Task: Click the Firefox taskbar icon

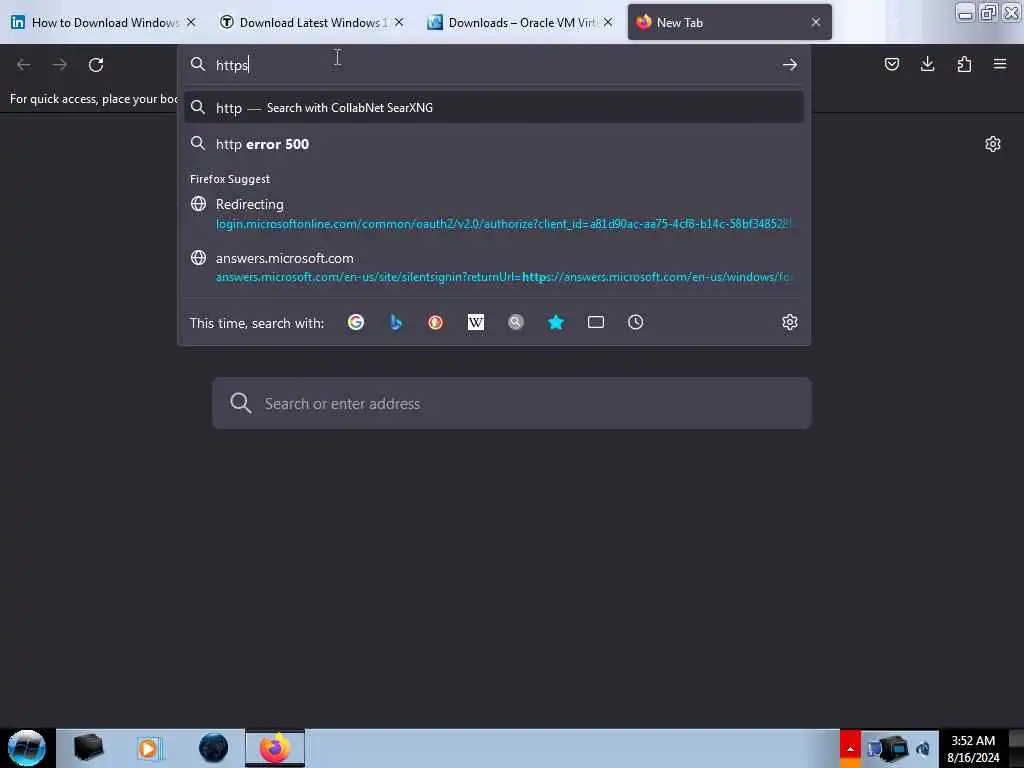Action: click(275, 748)
